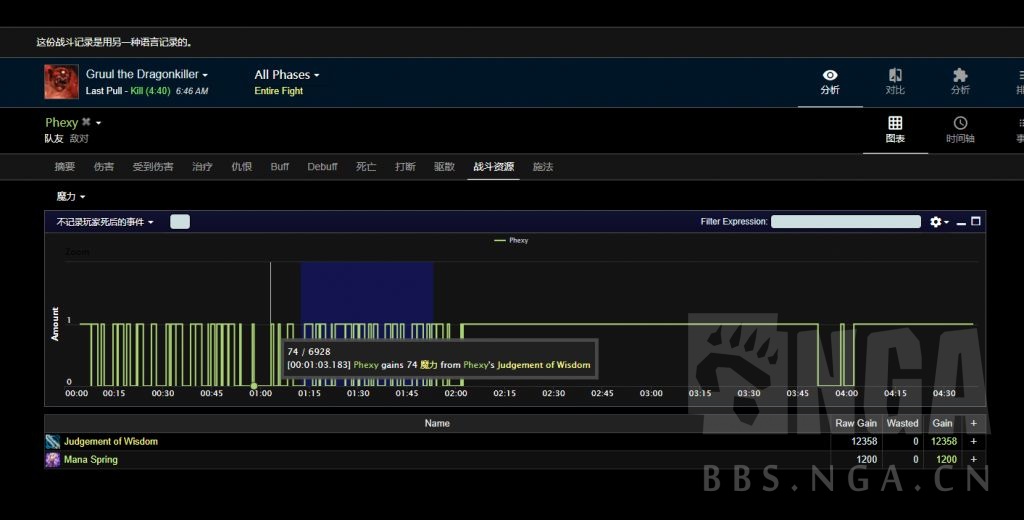Click the Gruul boss portrait thumbnail
The height and width of the screenshot is (520, 1024).
pyautogui.click(x=61, y=82)
